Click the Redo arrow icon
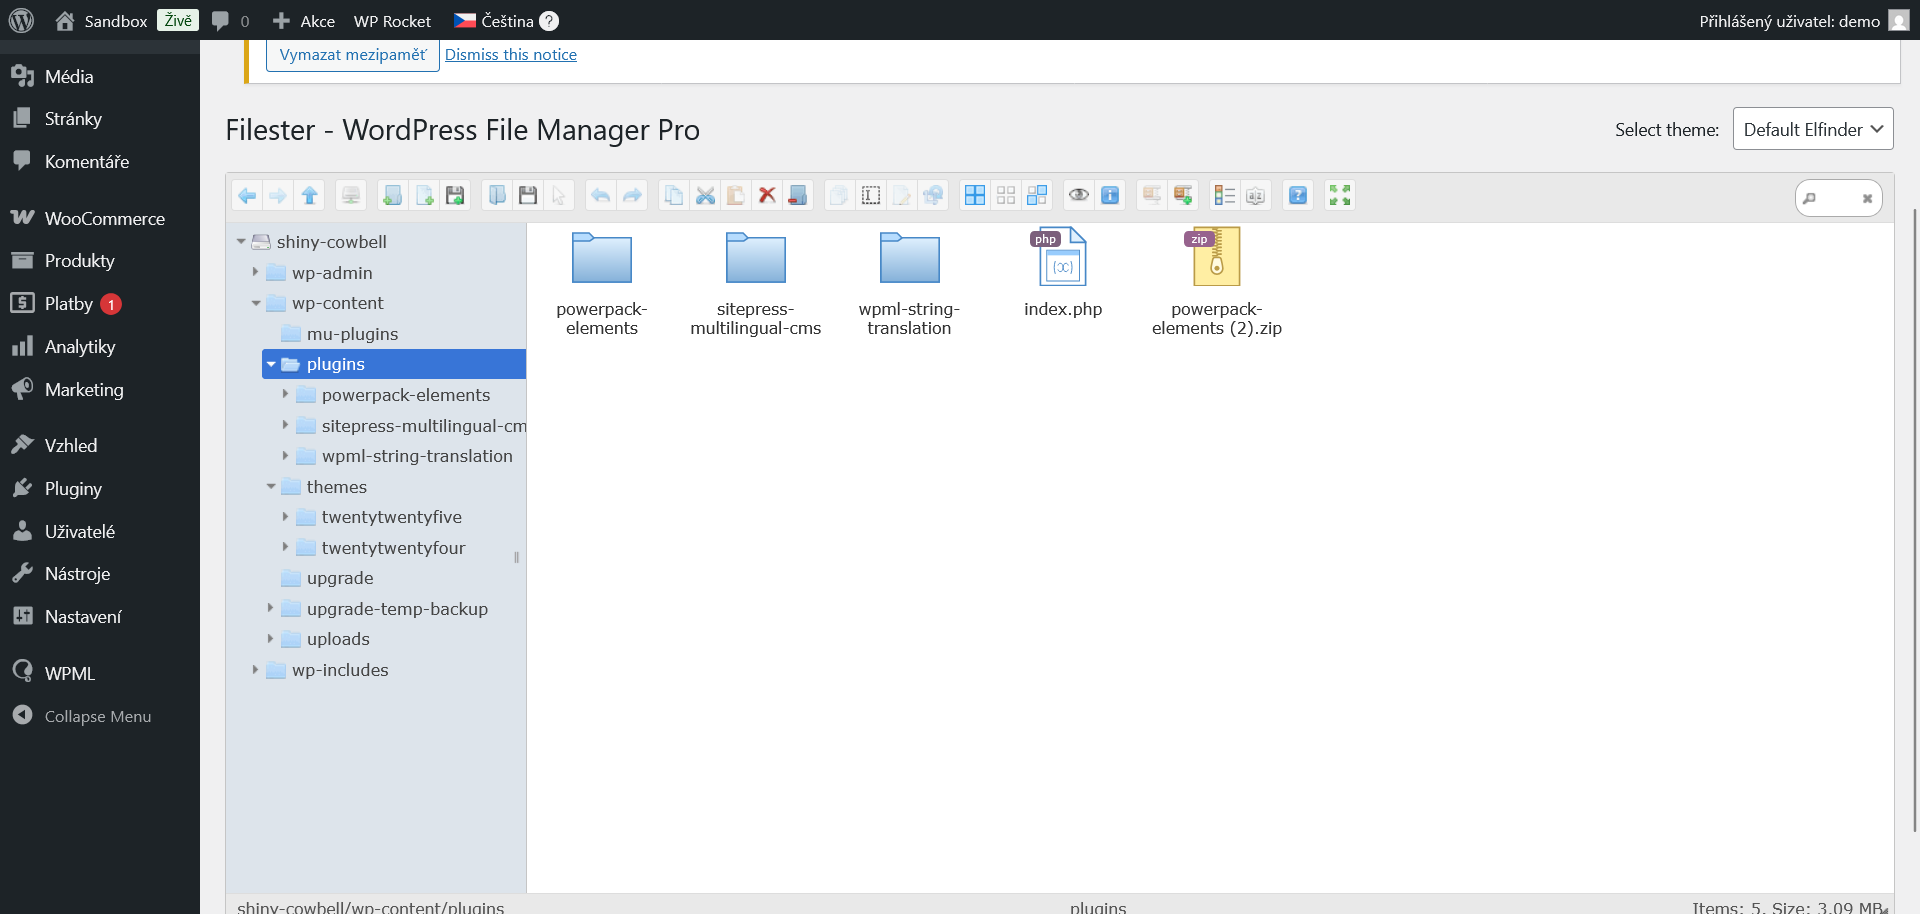 [x=632, y=196]
